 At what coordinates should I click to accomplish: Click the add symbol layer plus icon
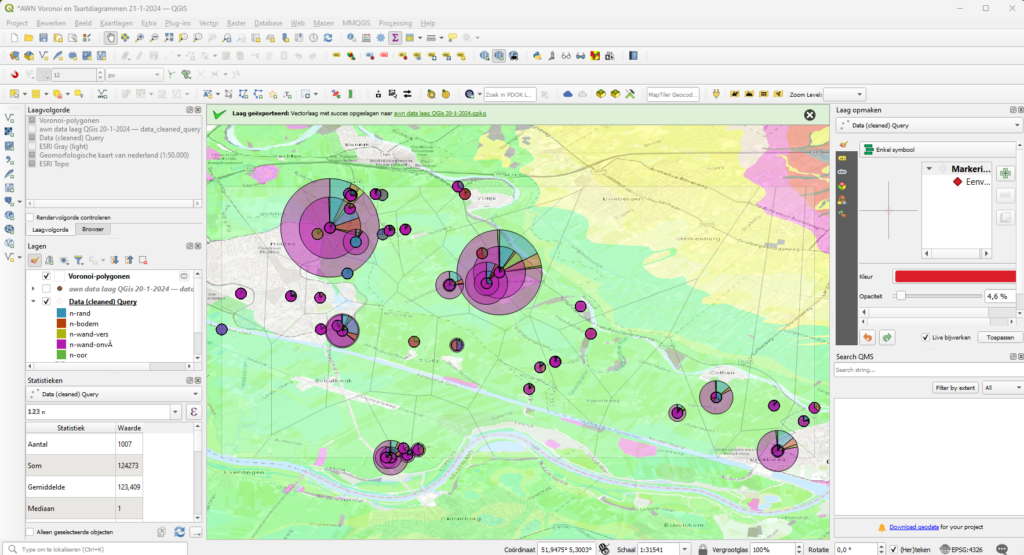click(1005, 173)
